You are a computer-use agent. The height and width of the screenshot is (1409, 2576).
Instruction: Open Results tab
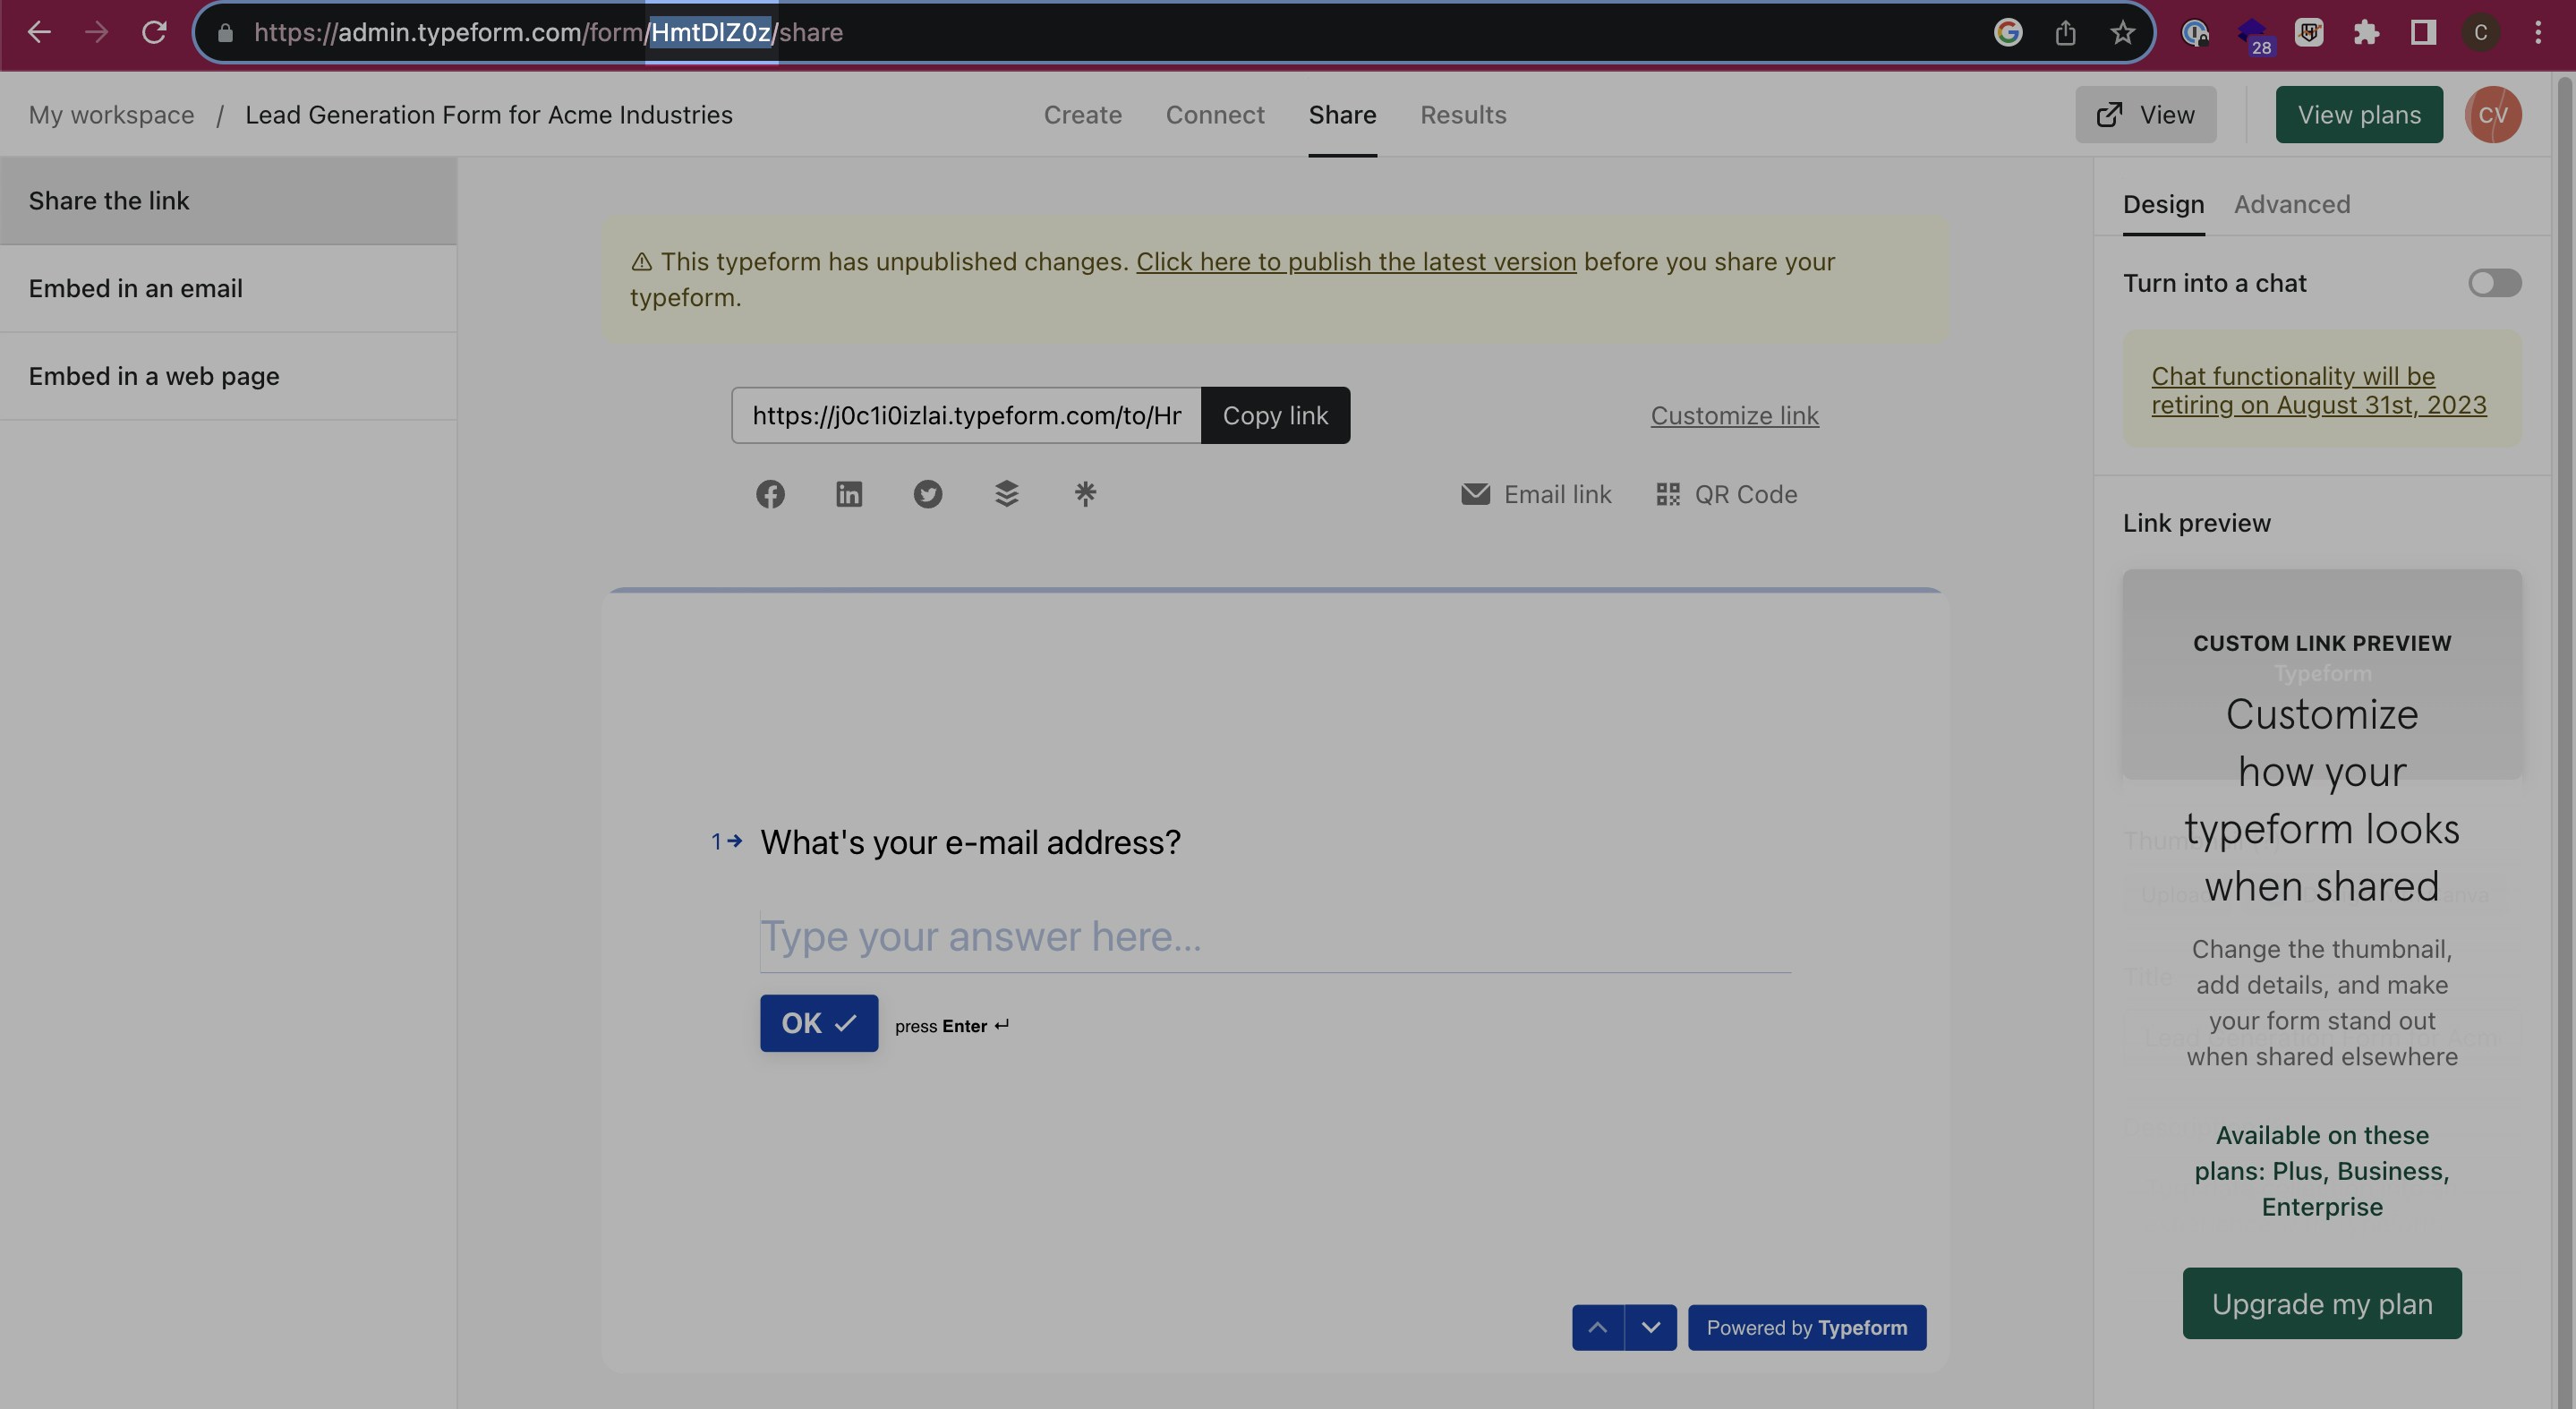point(1463,115)
